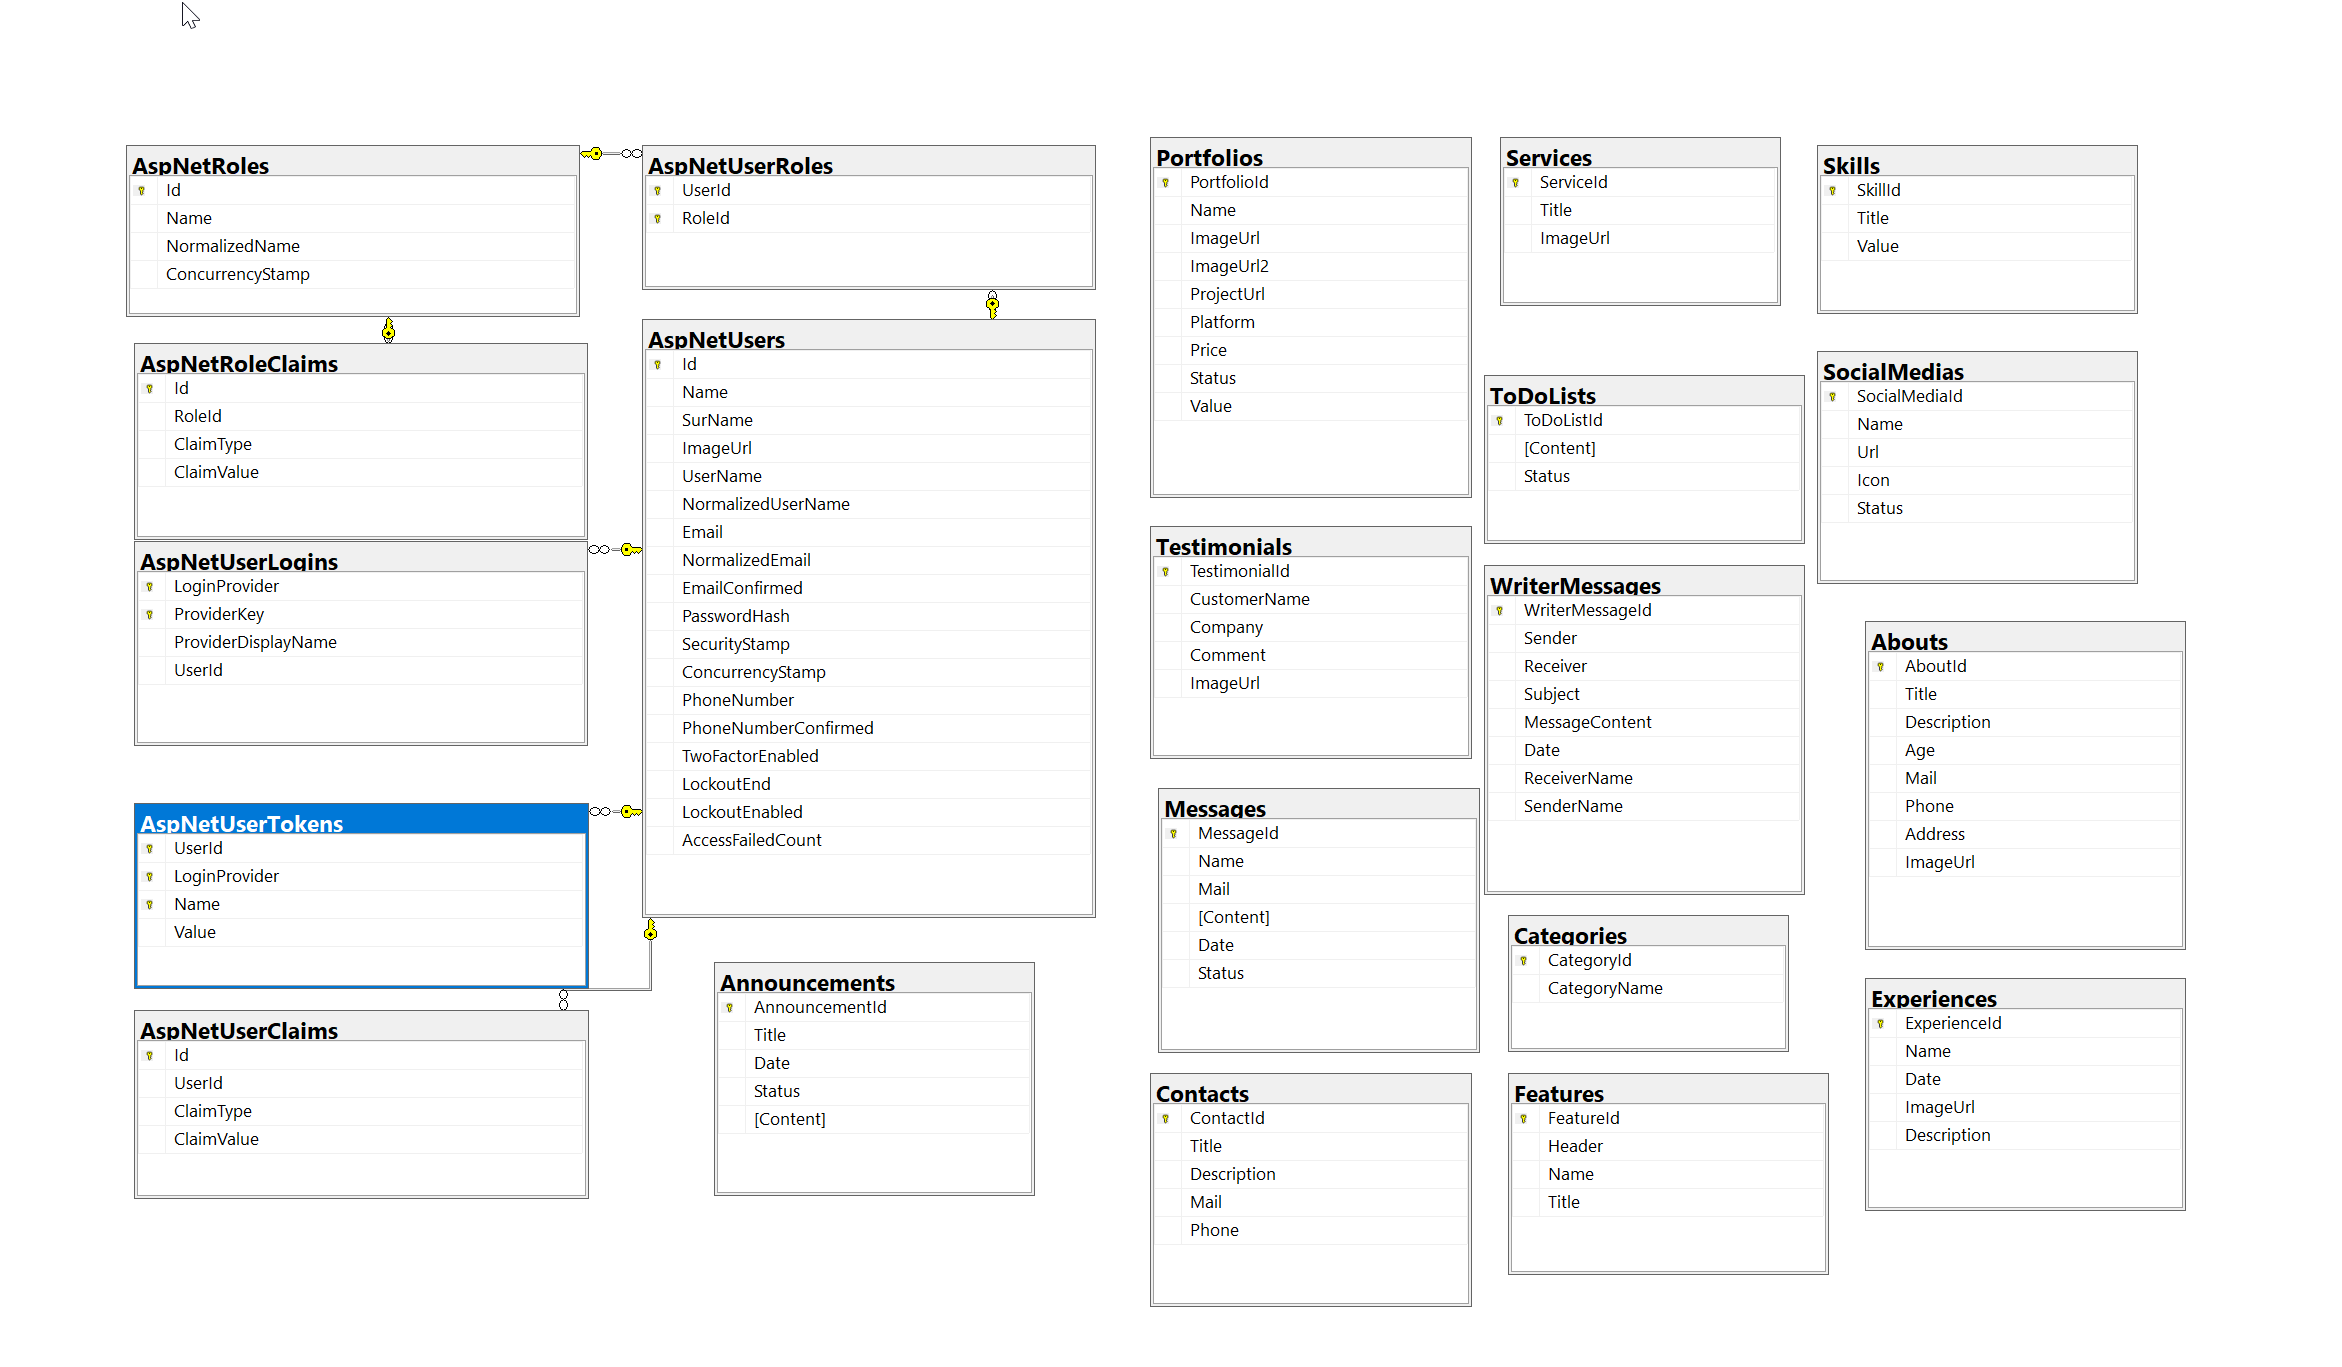The image size is (2342, 1367).
Task: Select the MessageContent column row
Action: pyautogui.click(x=1587, y=722)
